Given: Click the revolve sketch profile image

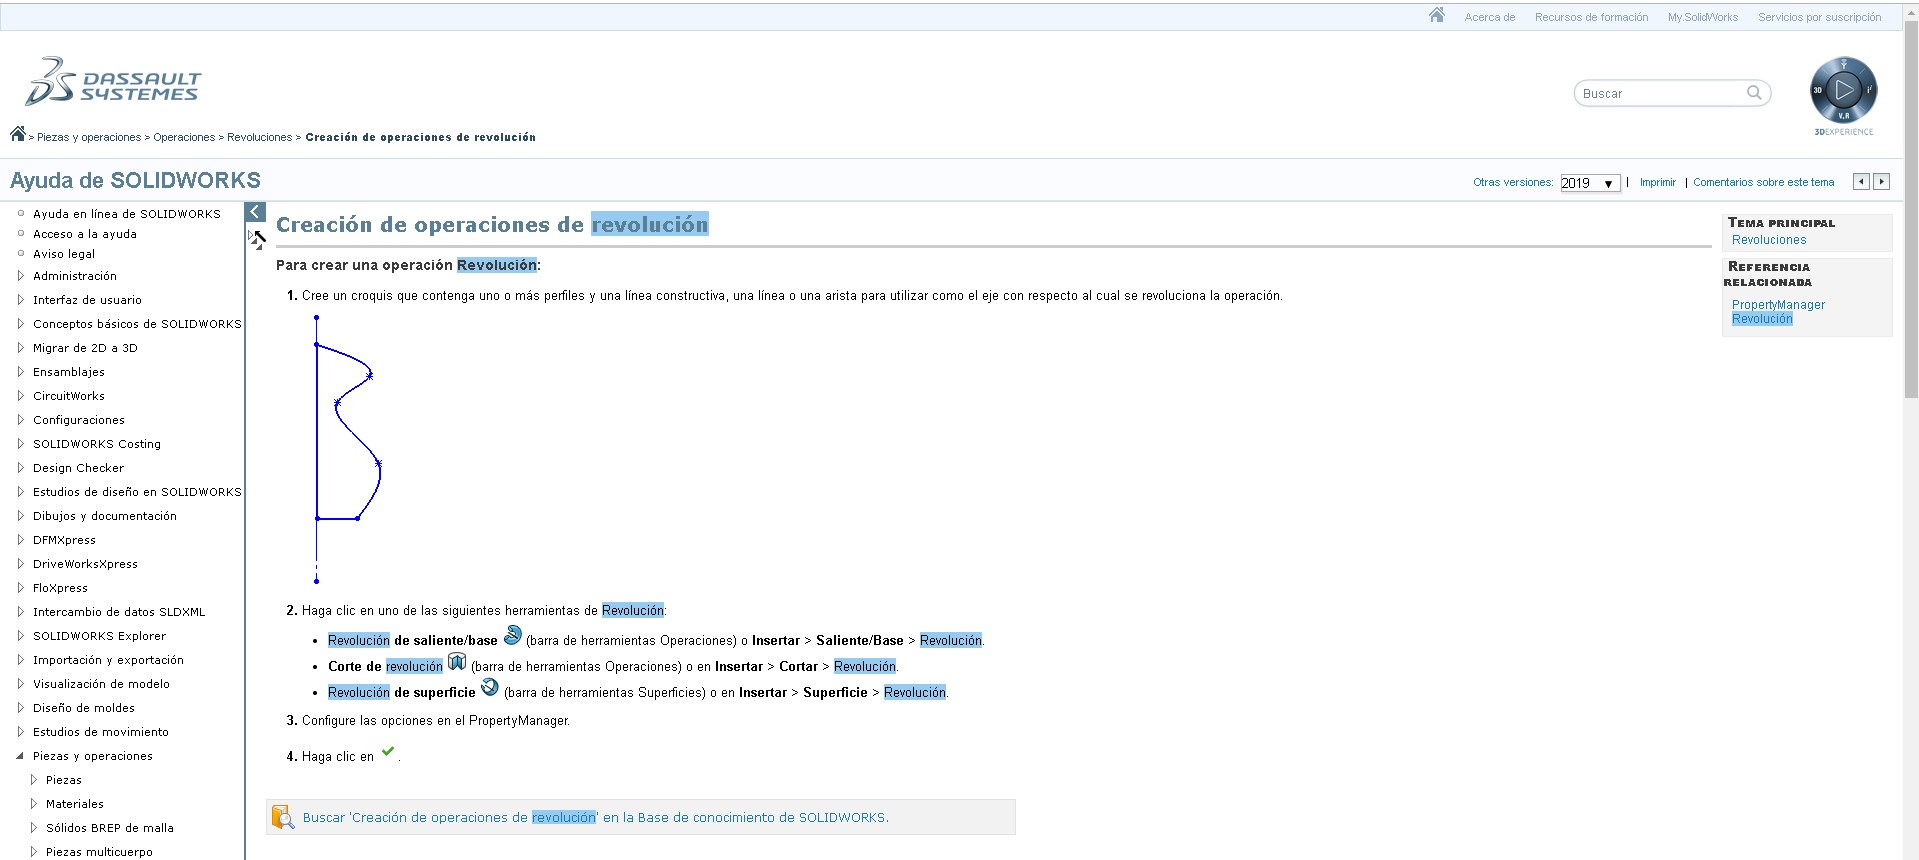Looking at the screenshot, I should click(x=347, y=449).
